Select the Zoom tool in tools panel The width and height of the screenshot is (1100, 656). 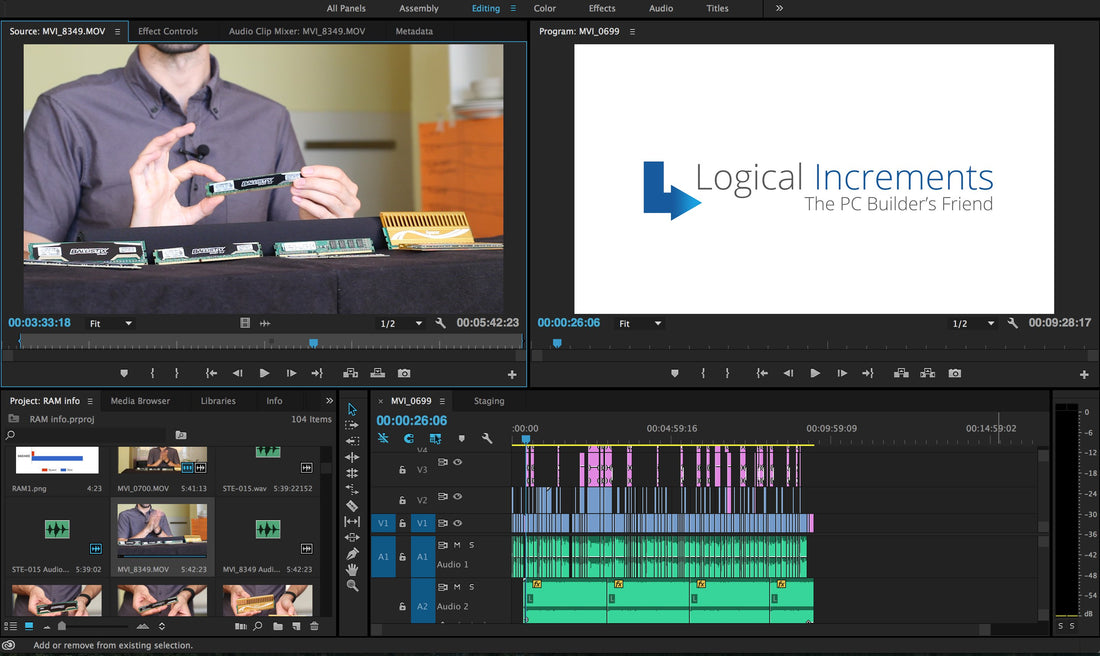[x=352, y=585]
